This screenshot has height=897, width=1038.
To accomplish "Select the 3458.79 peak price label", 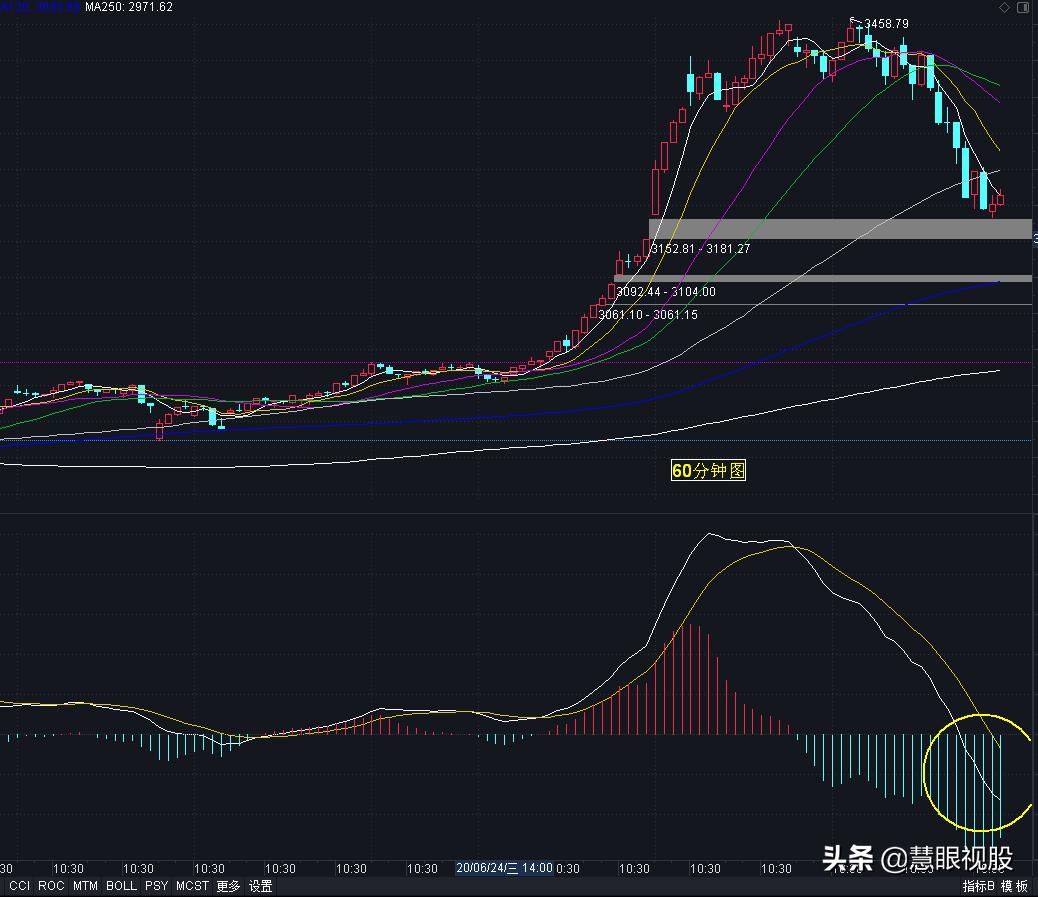I will pyautogui.click(x=886, y=24).
